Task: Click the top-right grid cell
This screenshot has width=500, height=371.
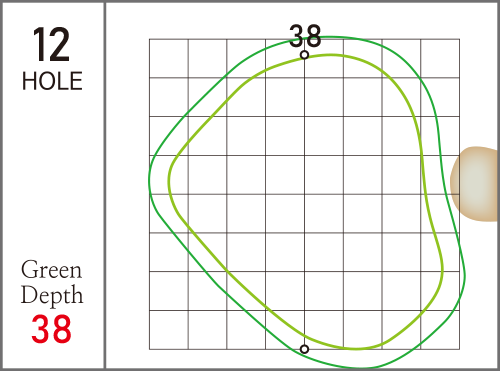Action: point(440,58)
